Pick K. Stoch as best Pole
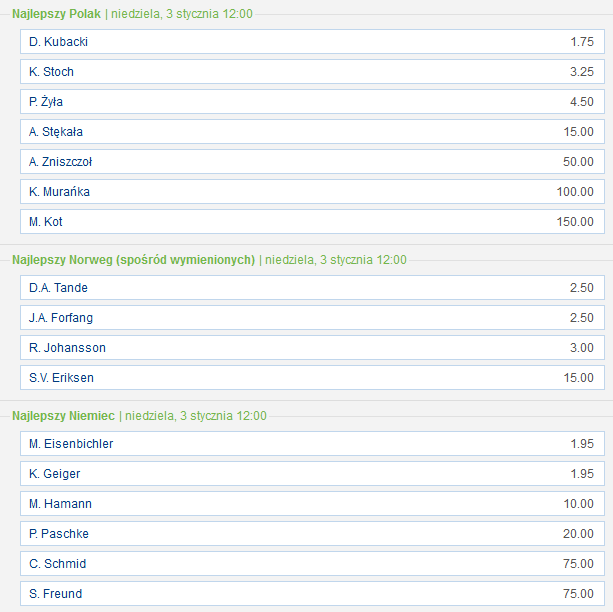Viewport: 613px width, 612px height. pos(312,72)
